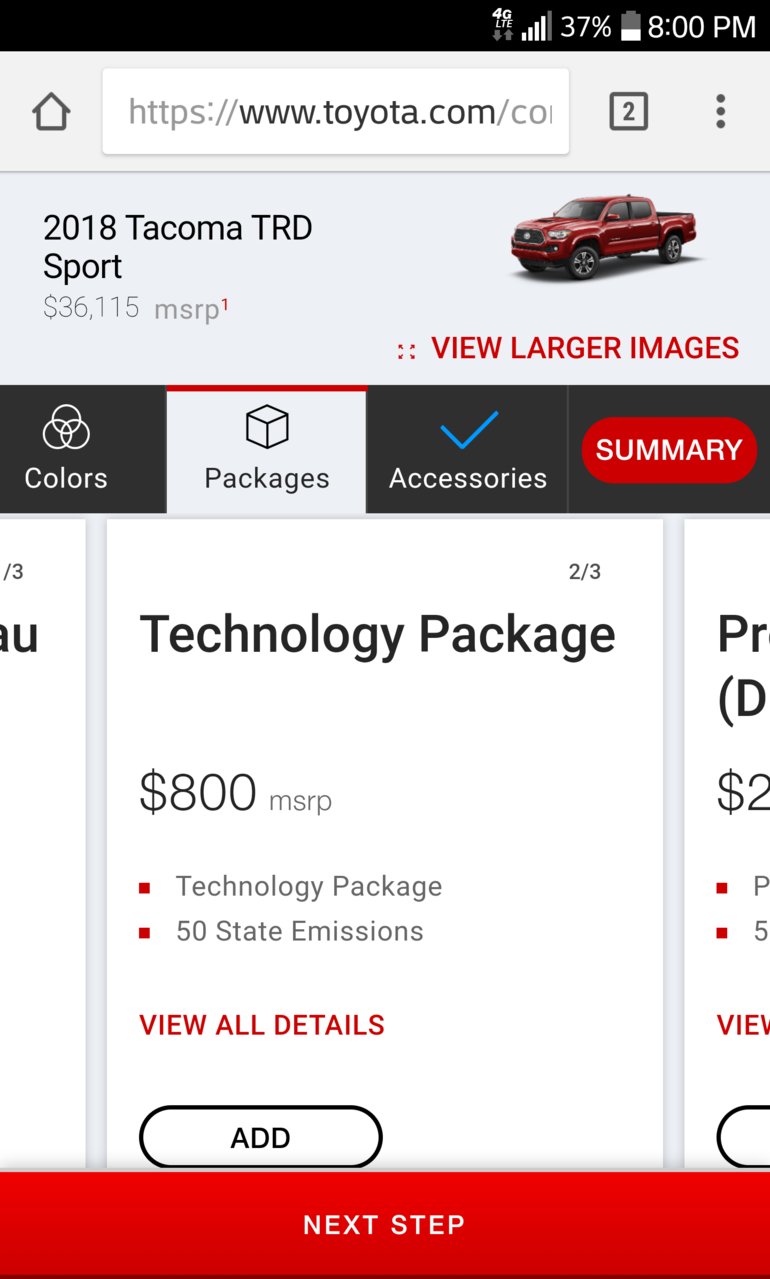Tap the battery status icon
Image resolution: width=770 pixels, height=1279 pixels.
point(630,27)
